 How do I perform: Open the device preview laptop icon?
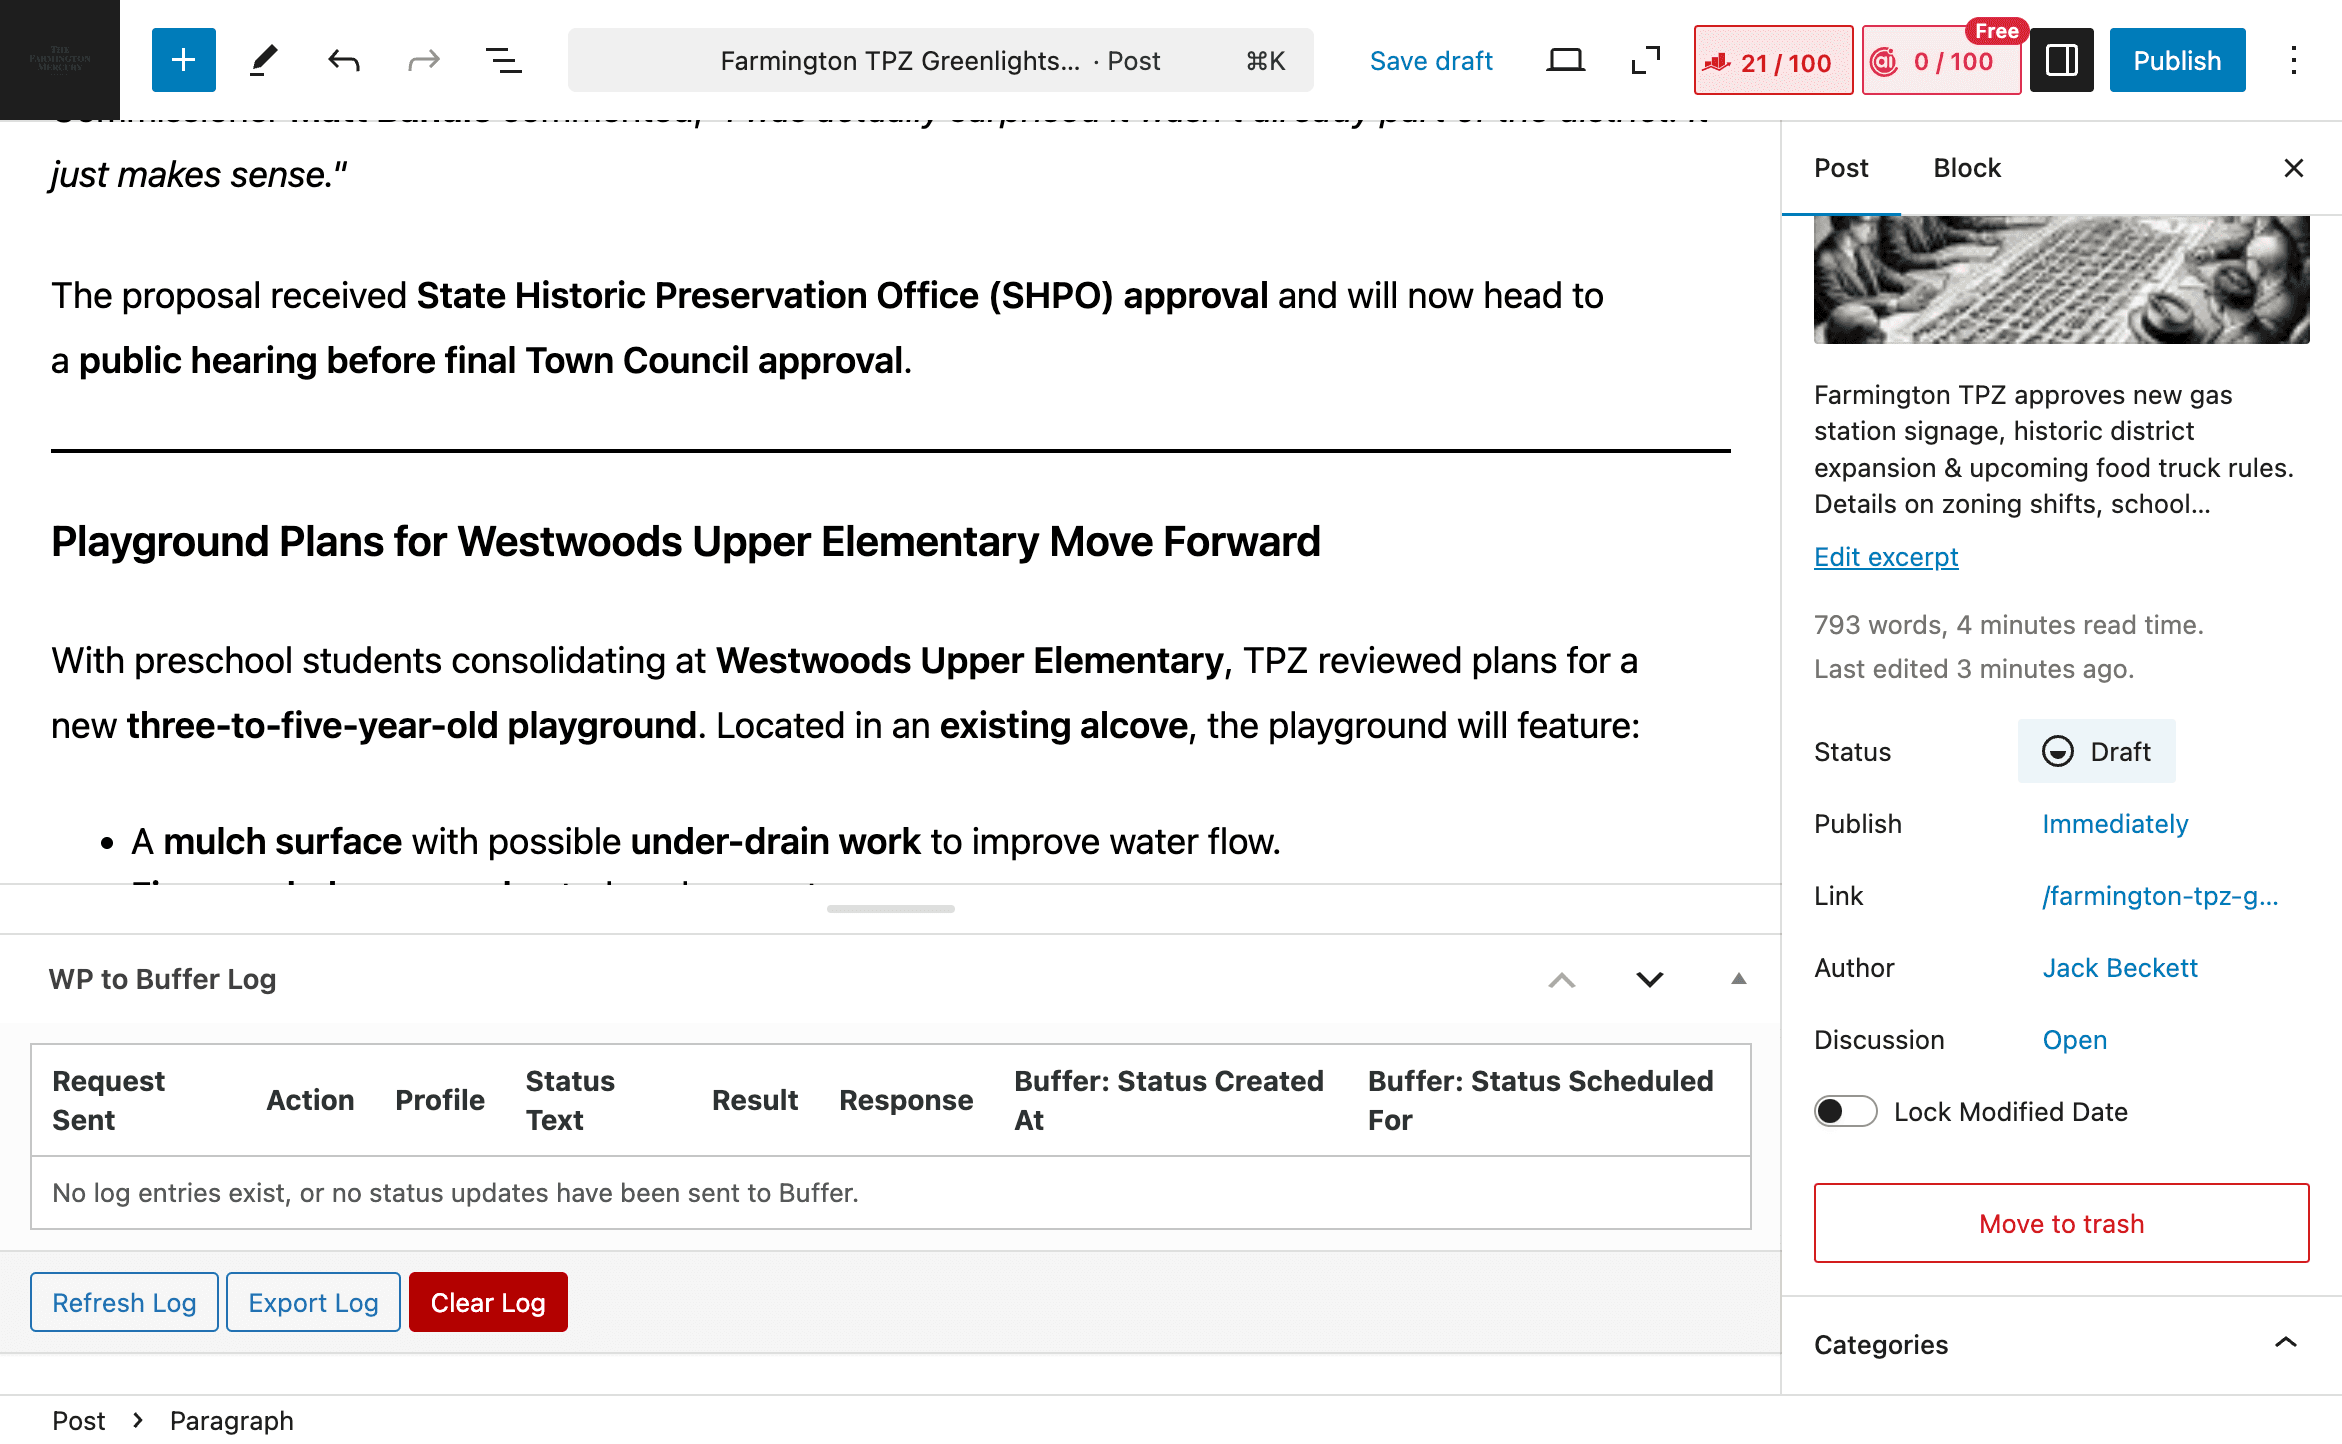coord(1565,60)
